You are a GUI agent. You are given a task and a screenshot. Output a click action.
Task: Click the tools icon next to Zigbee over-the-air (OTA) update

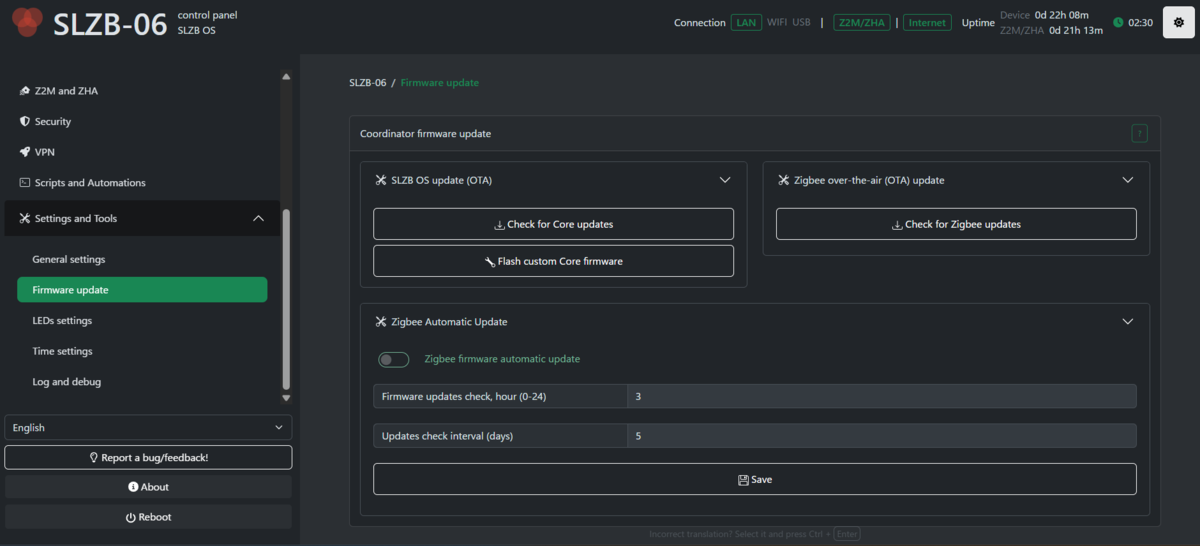(x=784, y=181)
